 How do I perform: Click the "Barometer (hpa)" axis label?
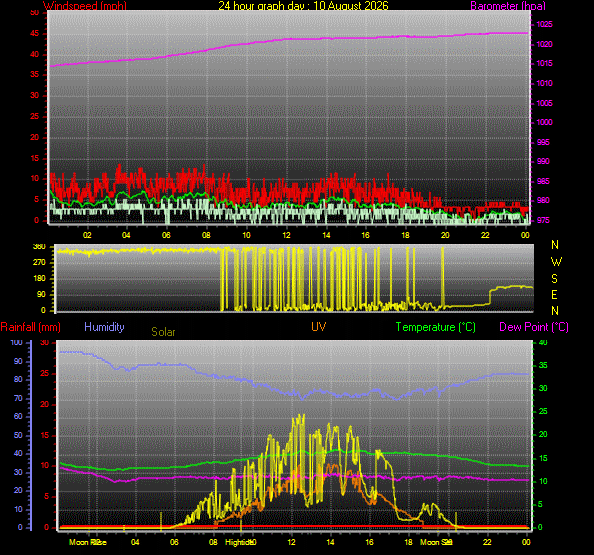(508, 6)
